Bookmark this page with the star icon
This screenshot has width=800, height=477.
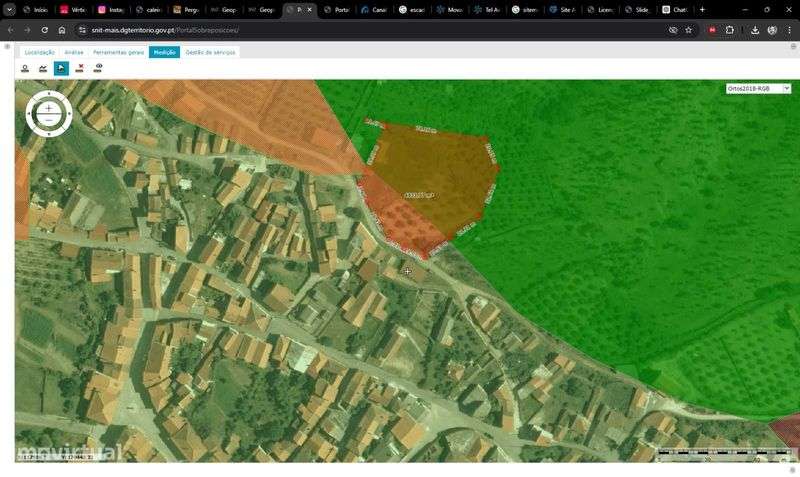688,30
